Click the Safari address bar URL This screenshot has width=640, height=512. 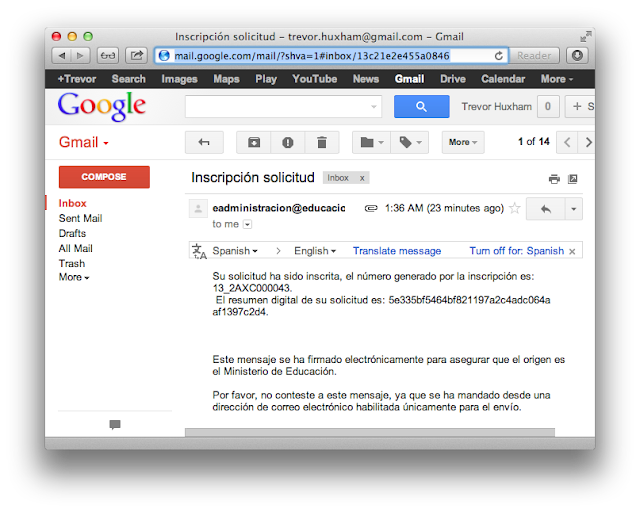click(312, 56)
